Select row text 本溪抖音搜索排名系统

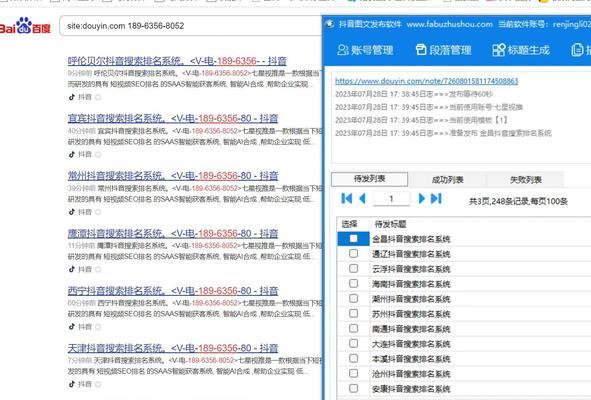(411, 359)
